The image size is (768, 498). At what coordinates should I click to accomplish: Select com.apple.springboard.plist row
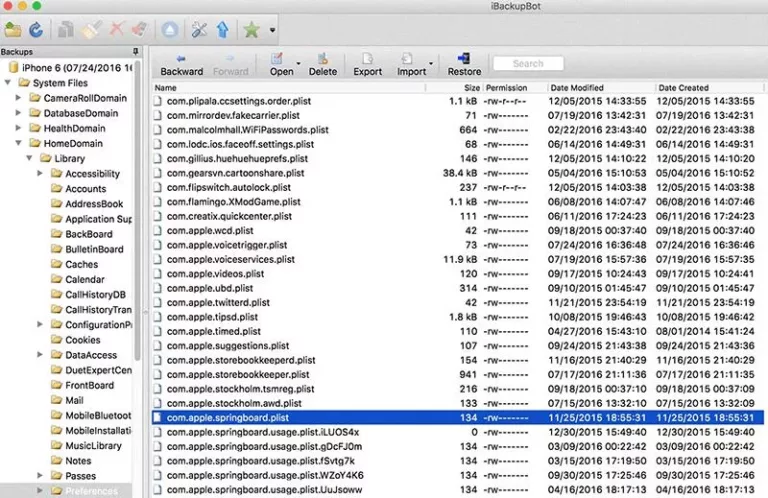[x=457, y=418]
